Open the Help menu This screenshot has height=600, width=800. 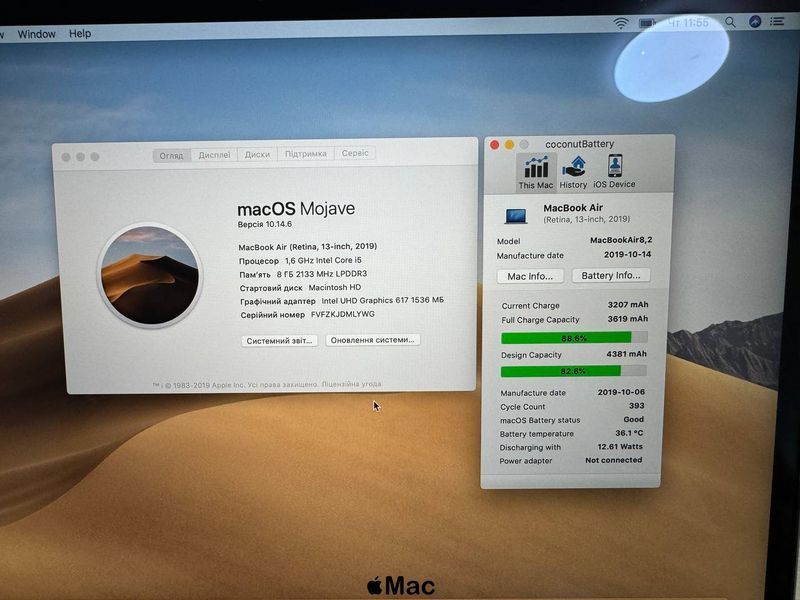[x=80, y=34]
